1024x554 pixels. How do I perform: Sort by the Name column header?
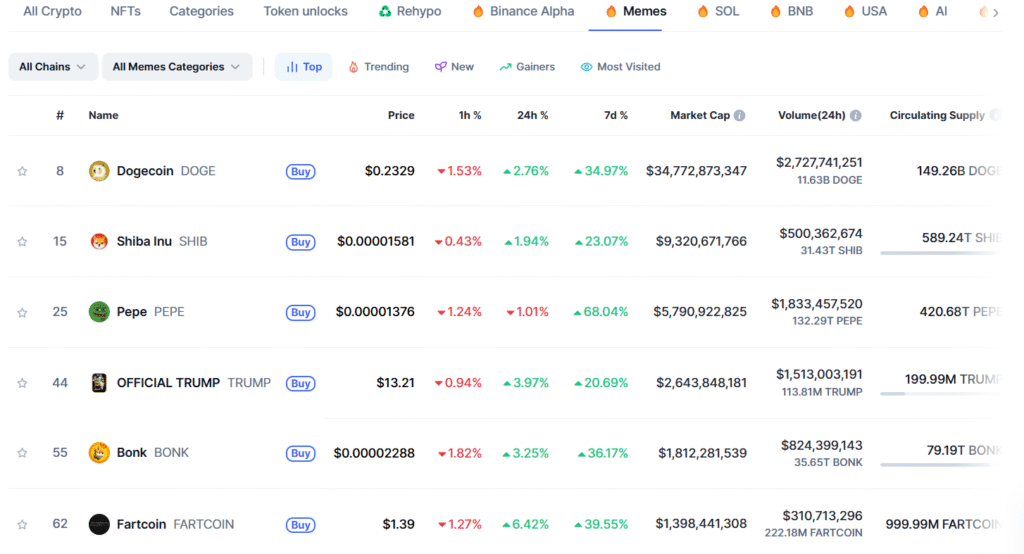tap(103, 115)
